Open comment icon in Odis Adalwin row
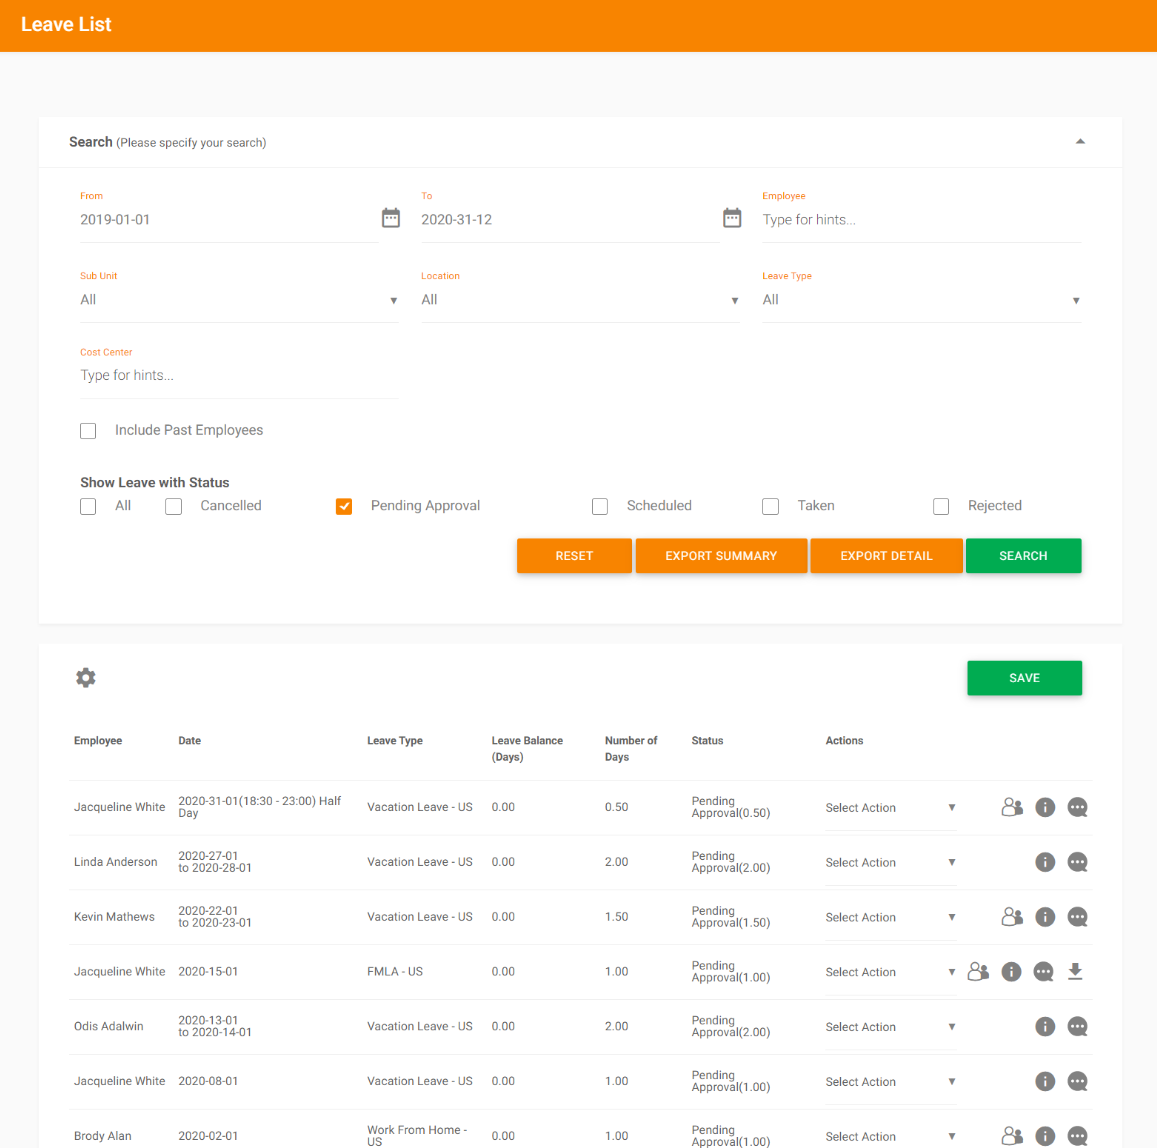 click(x=1077, y=1026)
